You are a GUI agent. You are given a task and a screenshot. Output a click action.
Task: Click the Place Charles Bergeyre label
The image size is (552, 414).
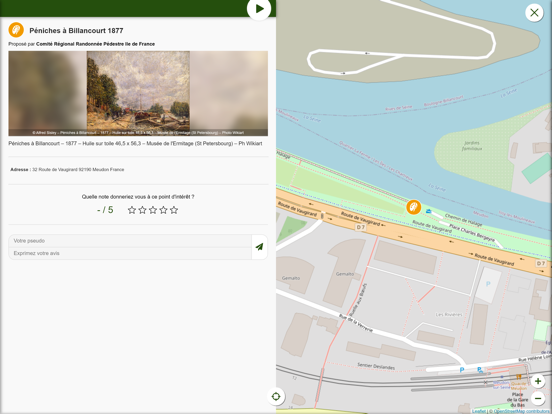point(472,233)
